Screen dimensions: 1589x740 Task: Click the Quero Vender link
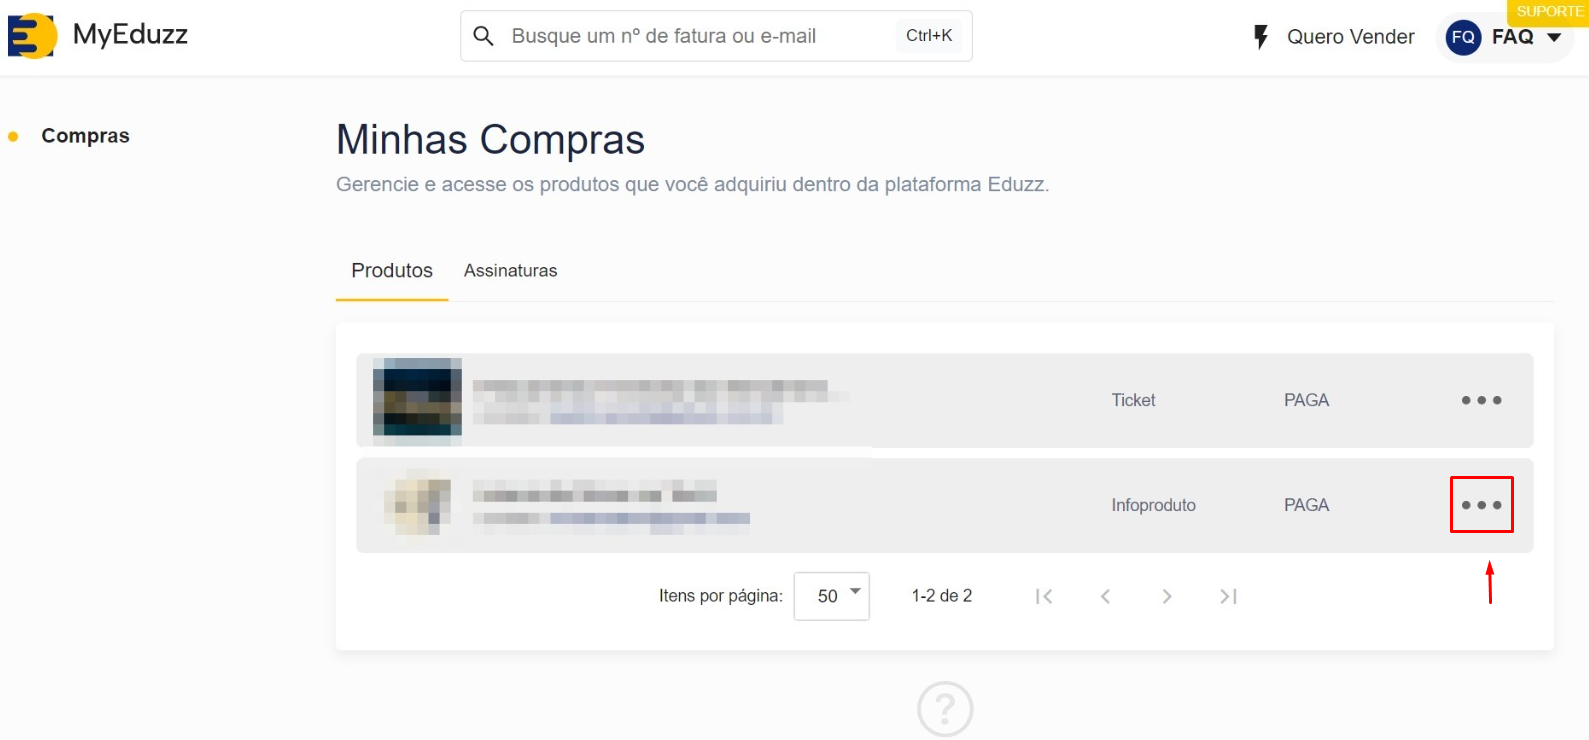click(1350, 37)
